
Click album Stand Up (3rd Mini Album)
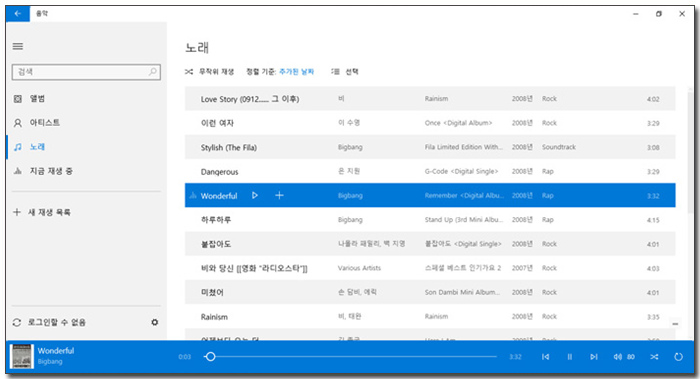[464, 220]
